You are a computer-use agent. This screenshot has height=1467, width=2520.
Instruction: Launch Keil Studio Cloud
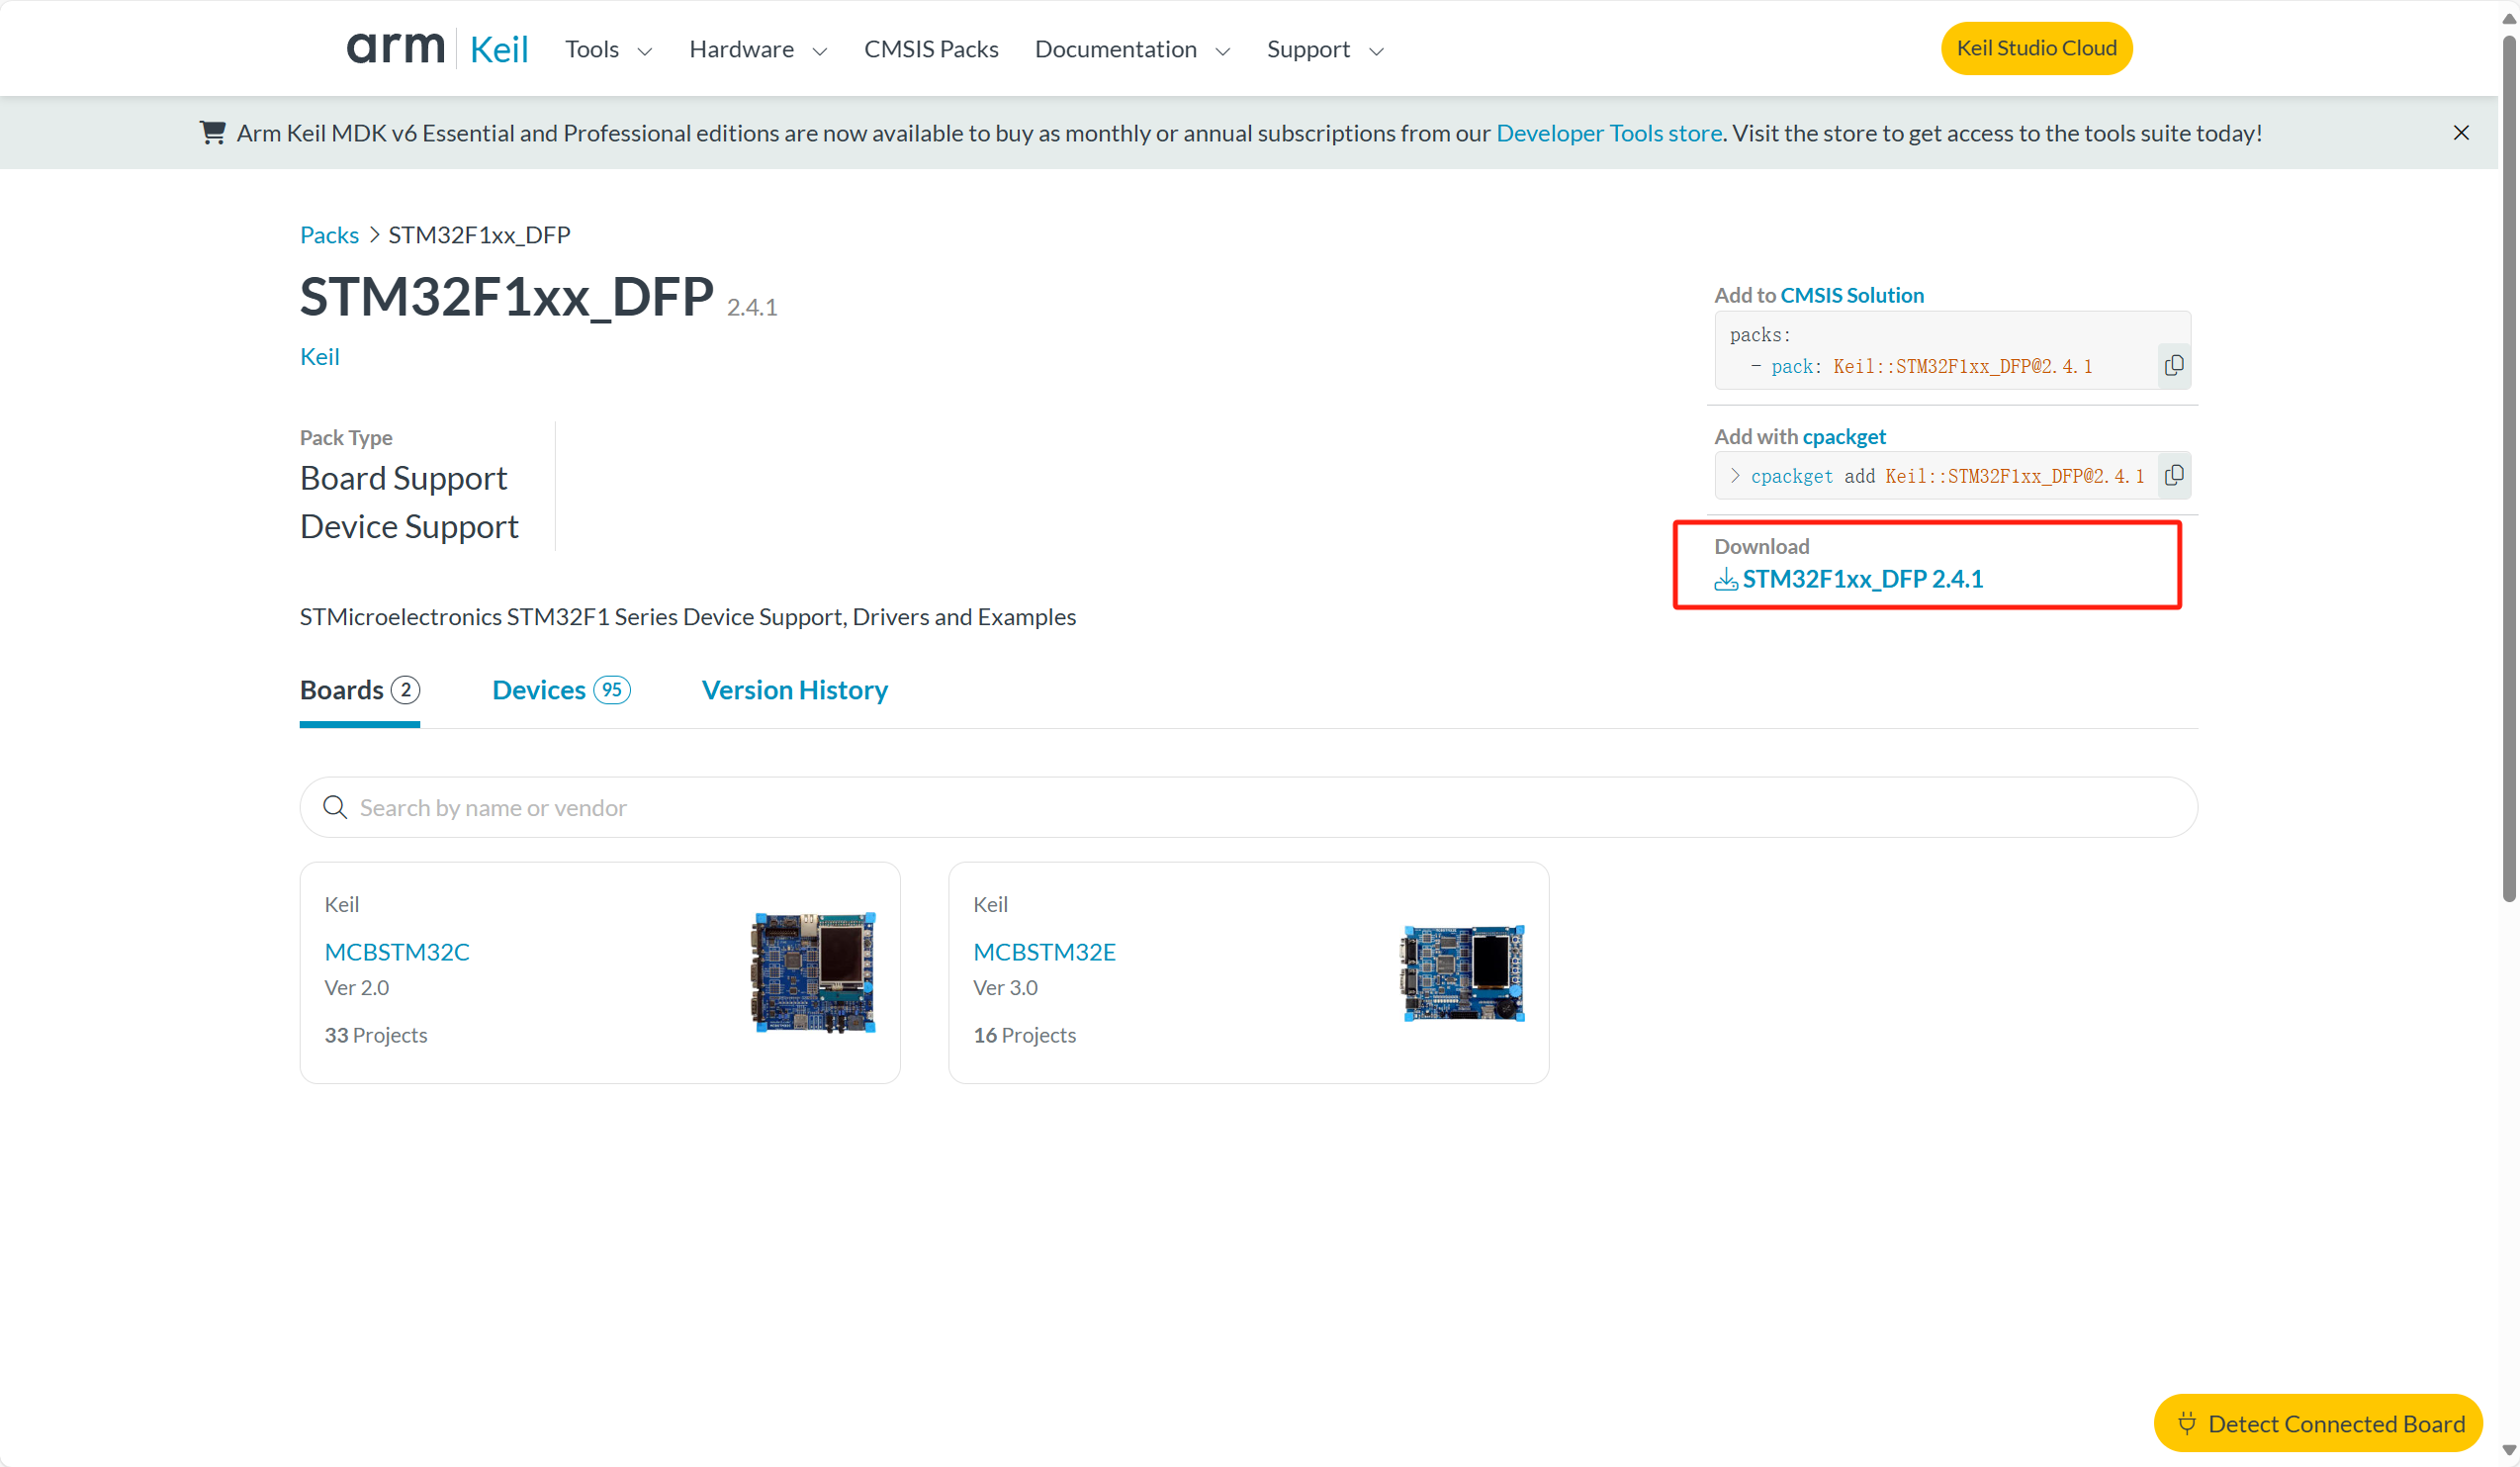tap(2036, 48)
